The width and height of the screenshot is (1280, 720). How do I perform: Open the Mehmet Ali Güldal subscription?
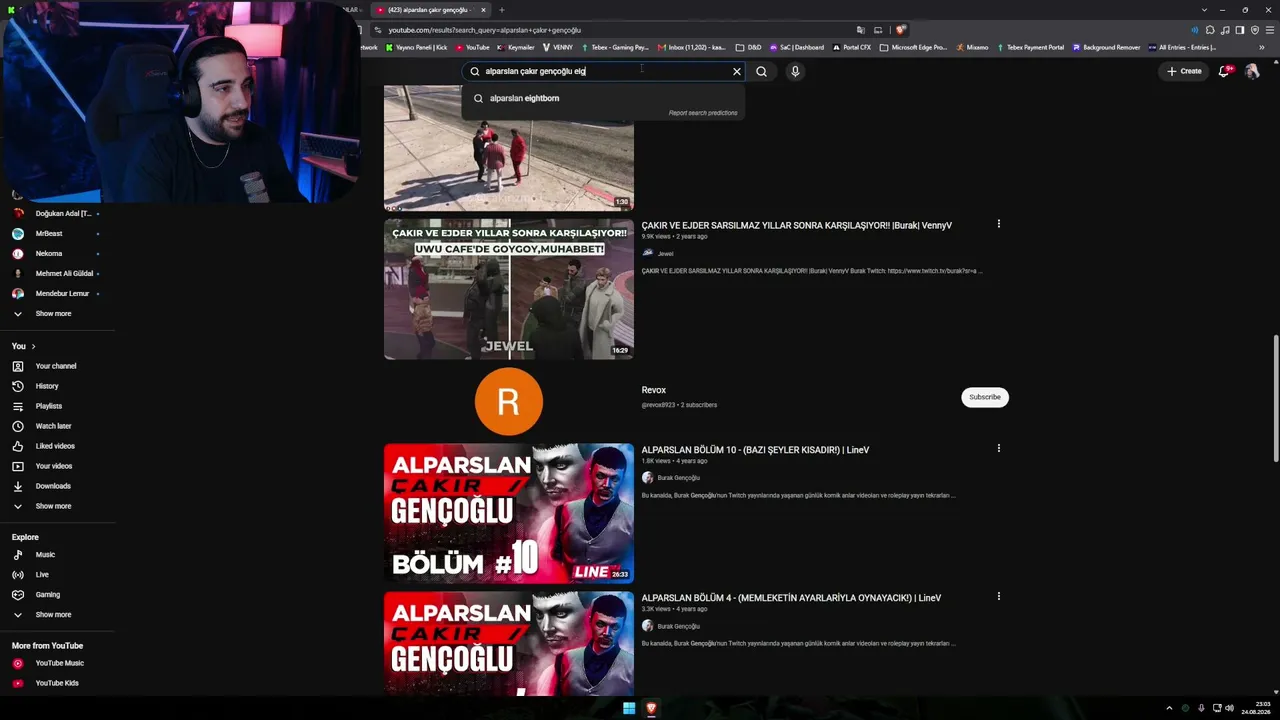coord(64,274)
